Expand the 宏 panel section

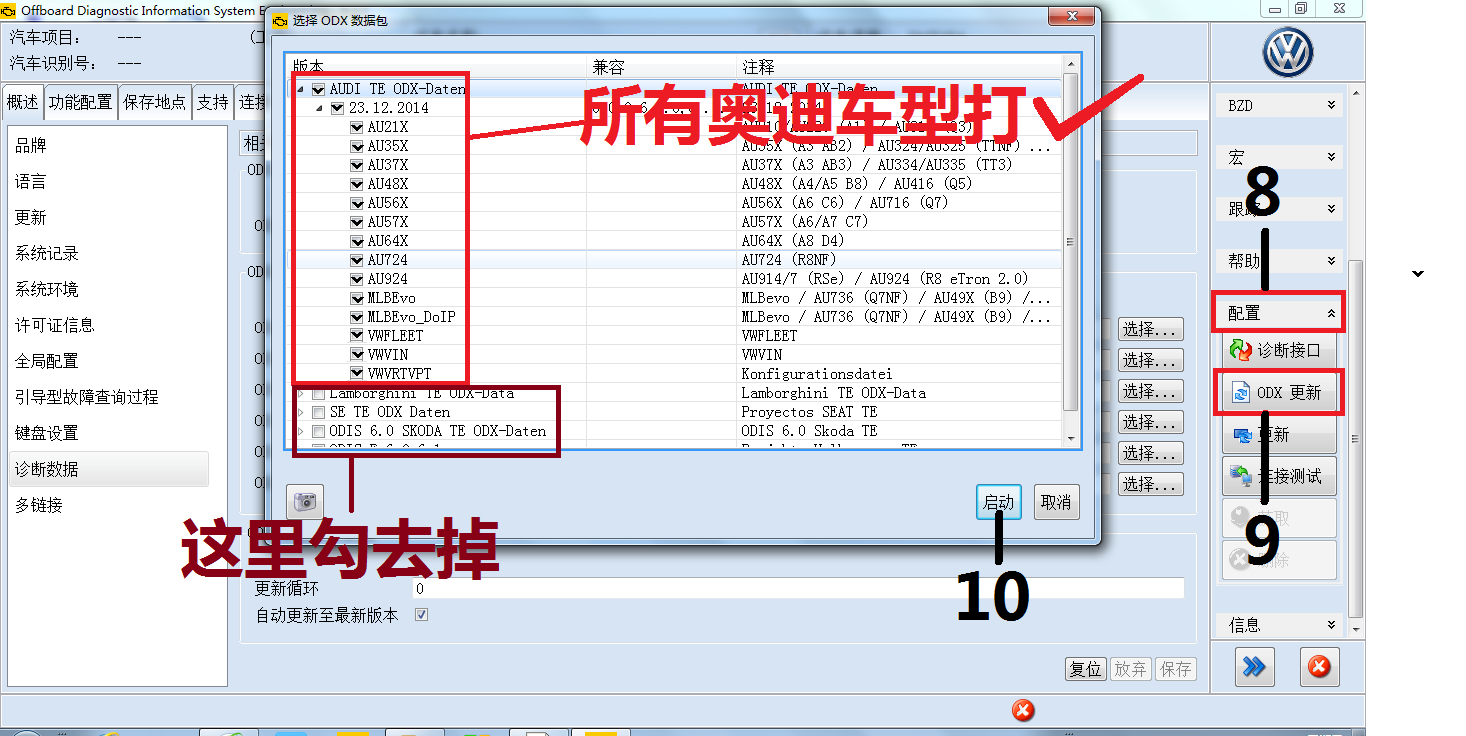[1279, 157]
